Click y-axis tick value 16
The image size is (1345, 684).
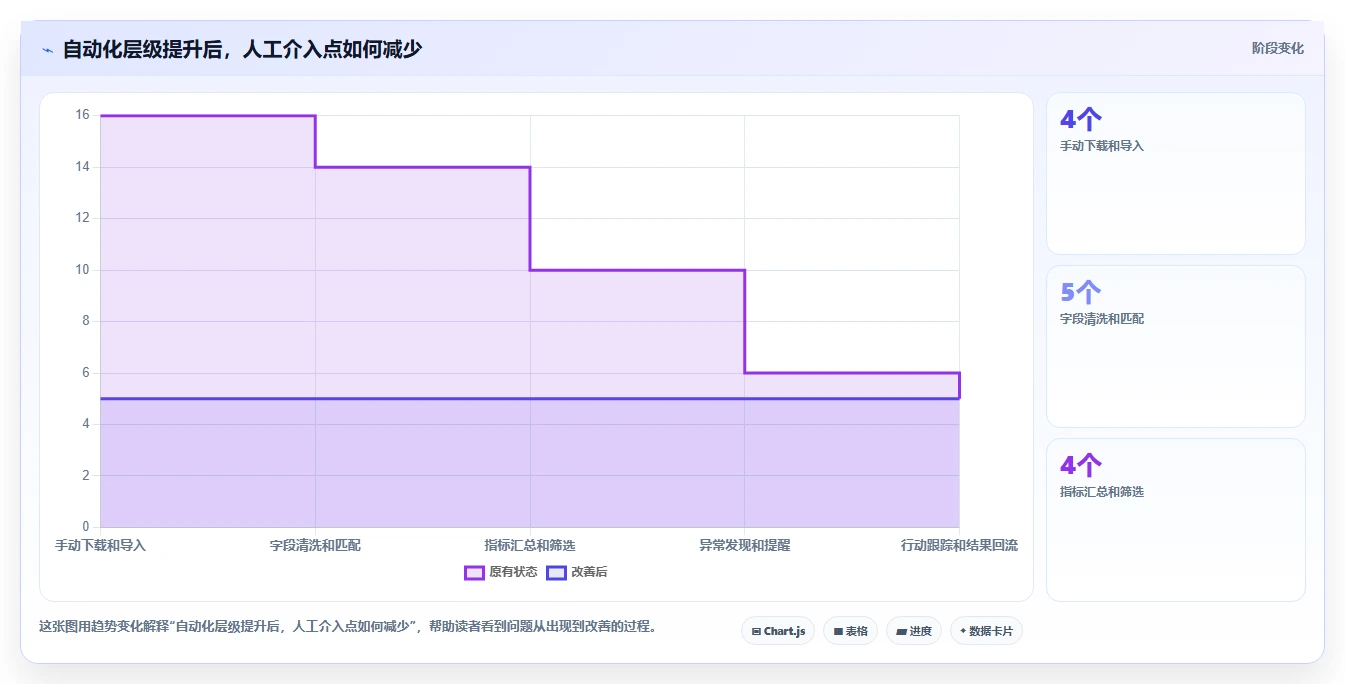(82, 115)
